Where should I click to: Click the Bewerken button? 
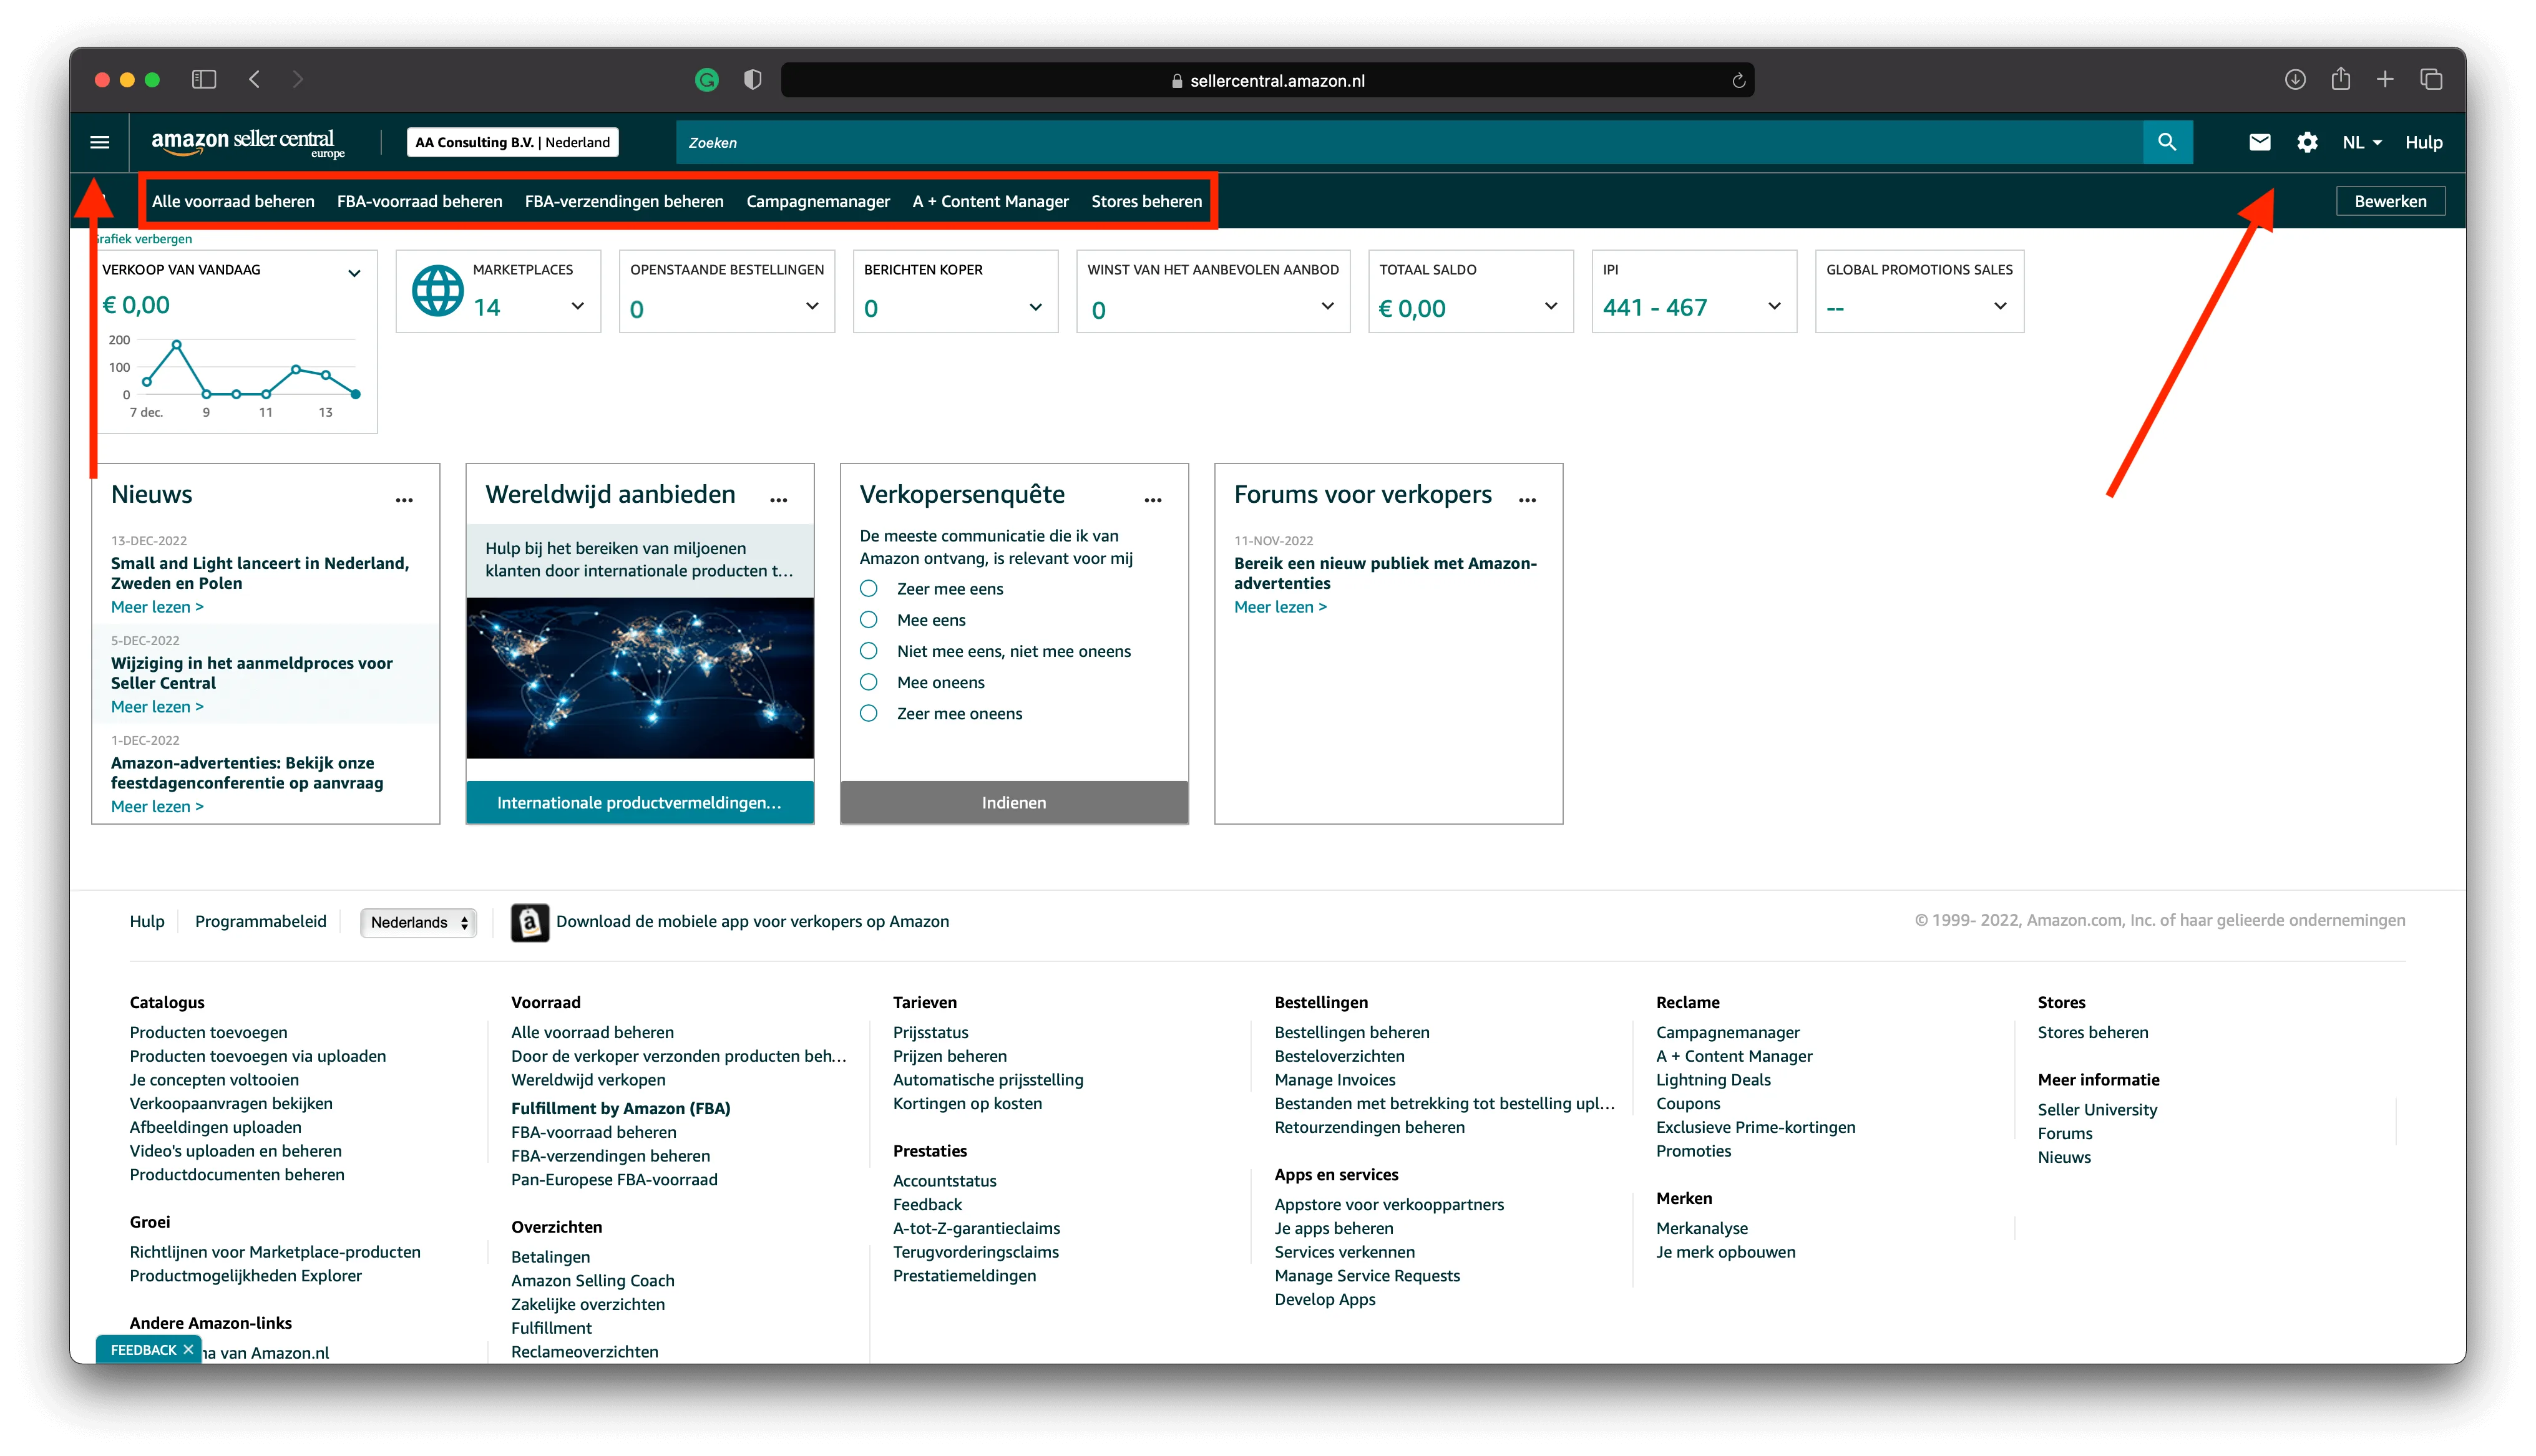pyautogui.click(x=2389, y=201)
